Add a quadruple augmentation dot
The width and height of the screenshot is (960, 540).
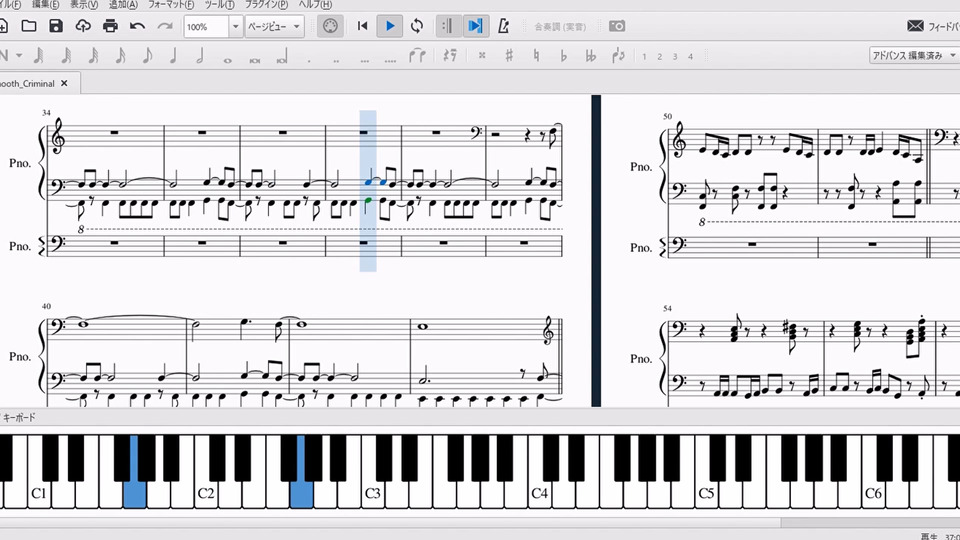point(390,61)
